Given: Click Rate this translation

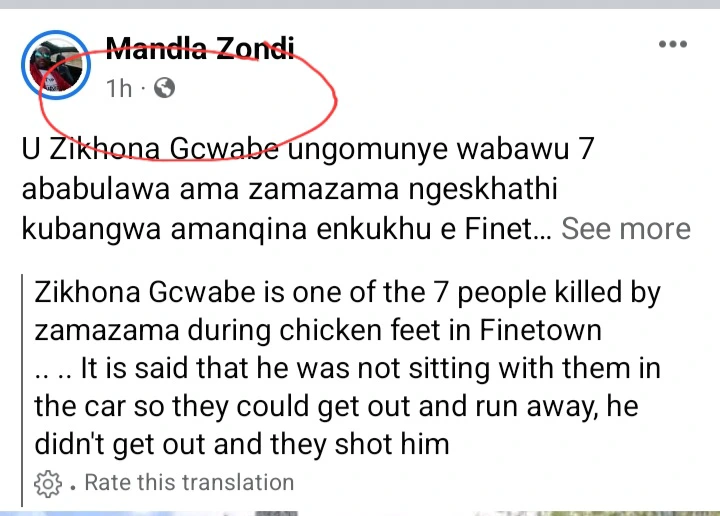Looking at the screenshot, I should (x=189, y=482).
